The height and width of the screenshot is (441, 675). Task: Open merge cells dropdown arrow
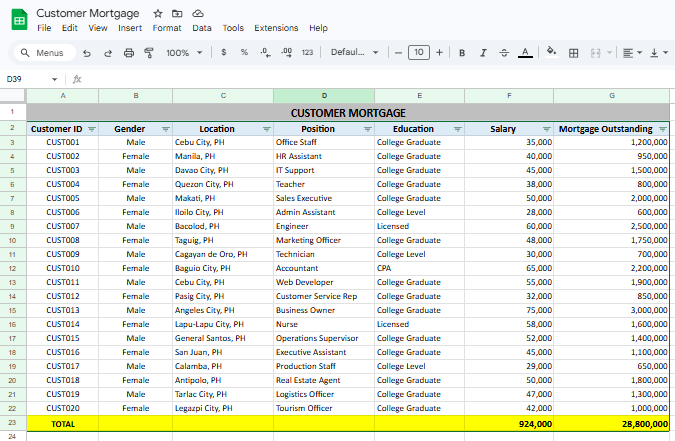(x=609, y=53)
